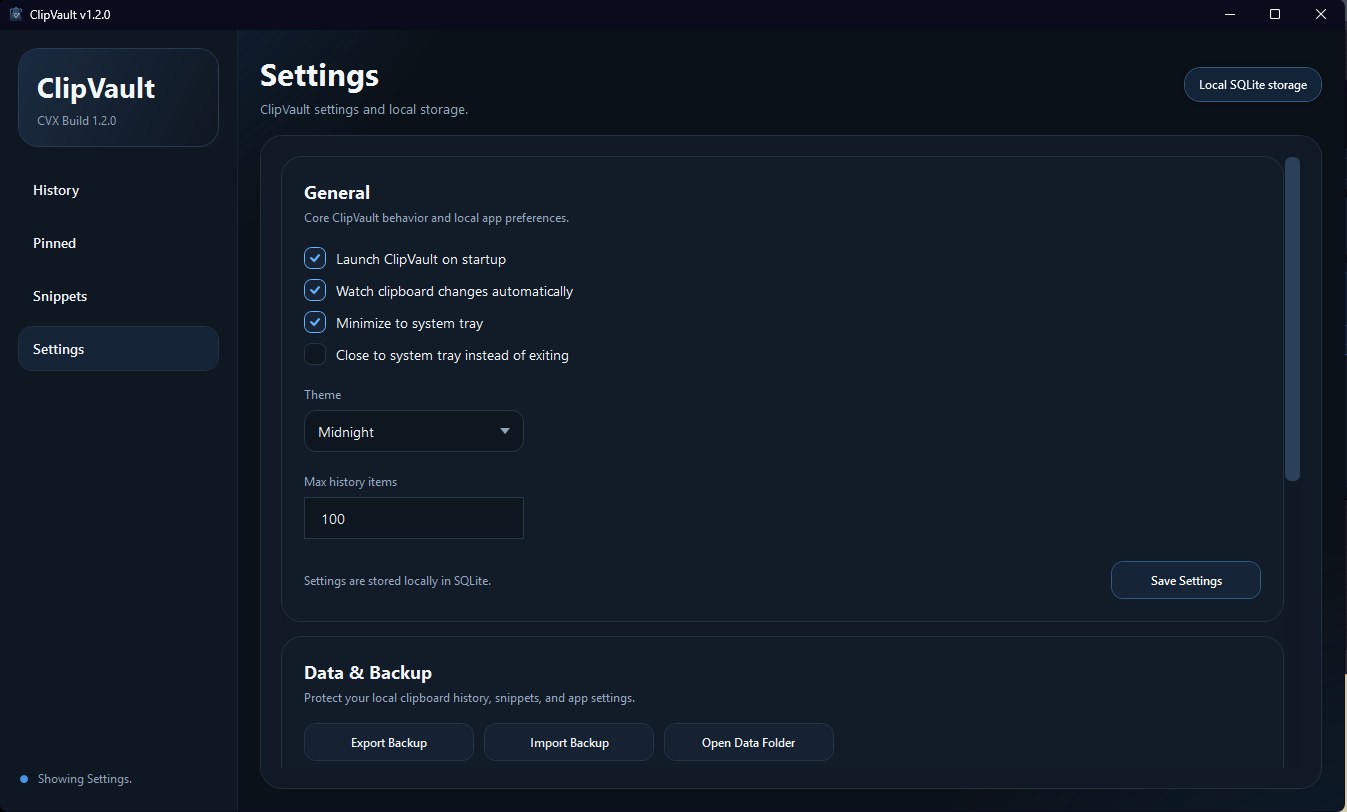Click the ClipVault icon in the title bar
This screenshot has height=812, width=1347.
(x=15, y=14)
